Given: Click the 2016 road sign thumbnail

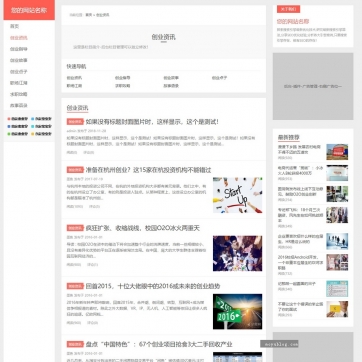Looking at the screenshot, I should (237, 311).
